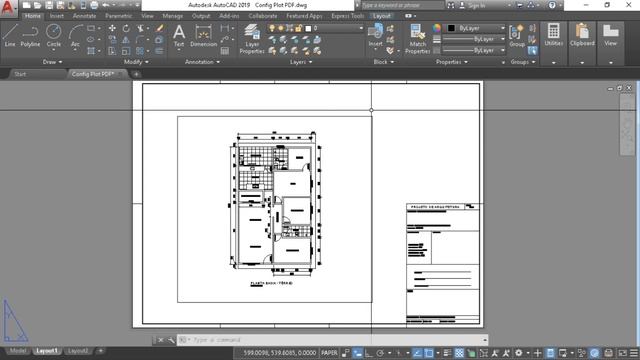
Task: Open the Dimension tool
Action: coord(203,35)
